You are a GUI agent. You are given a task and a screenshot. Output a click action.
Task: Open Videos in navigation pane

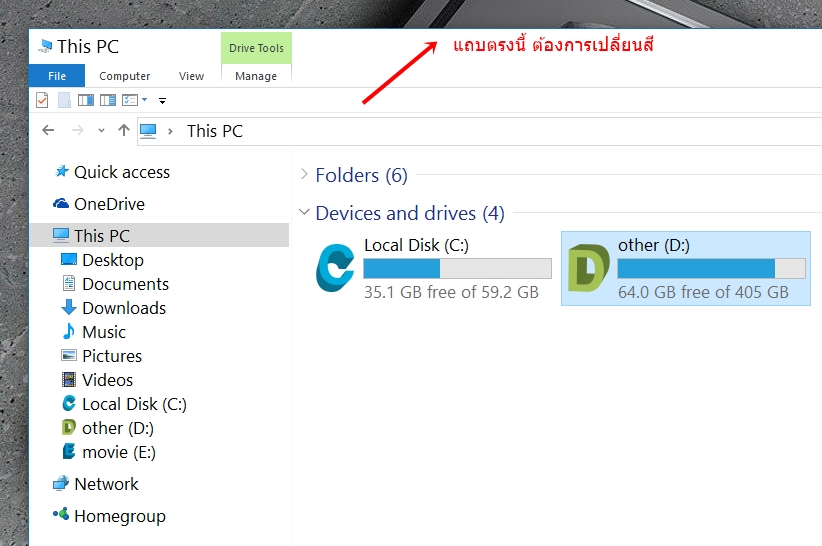click(107, 380)
